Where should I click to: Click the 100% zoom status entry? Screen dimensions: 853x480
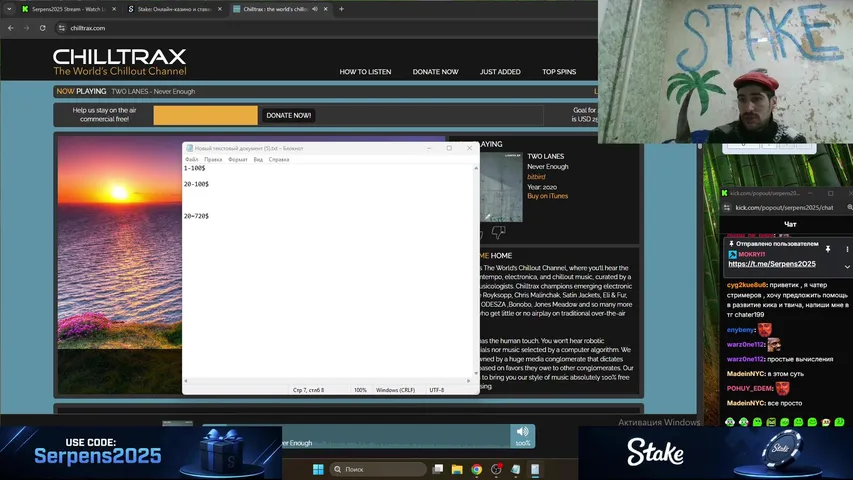click(x=360, y=390)
